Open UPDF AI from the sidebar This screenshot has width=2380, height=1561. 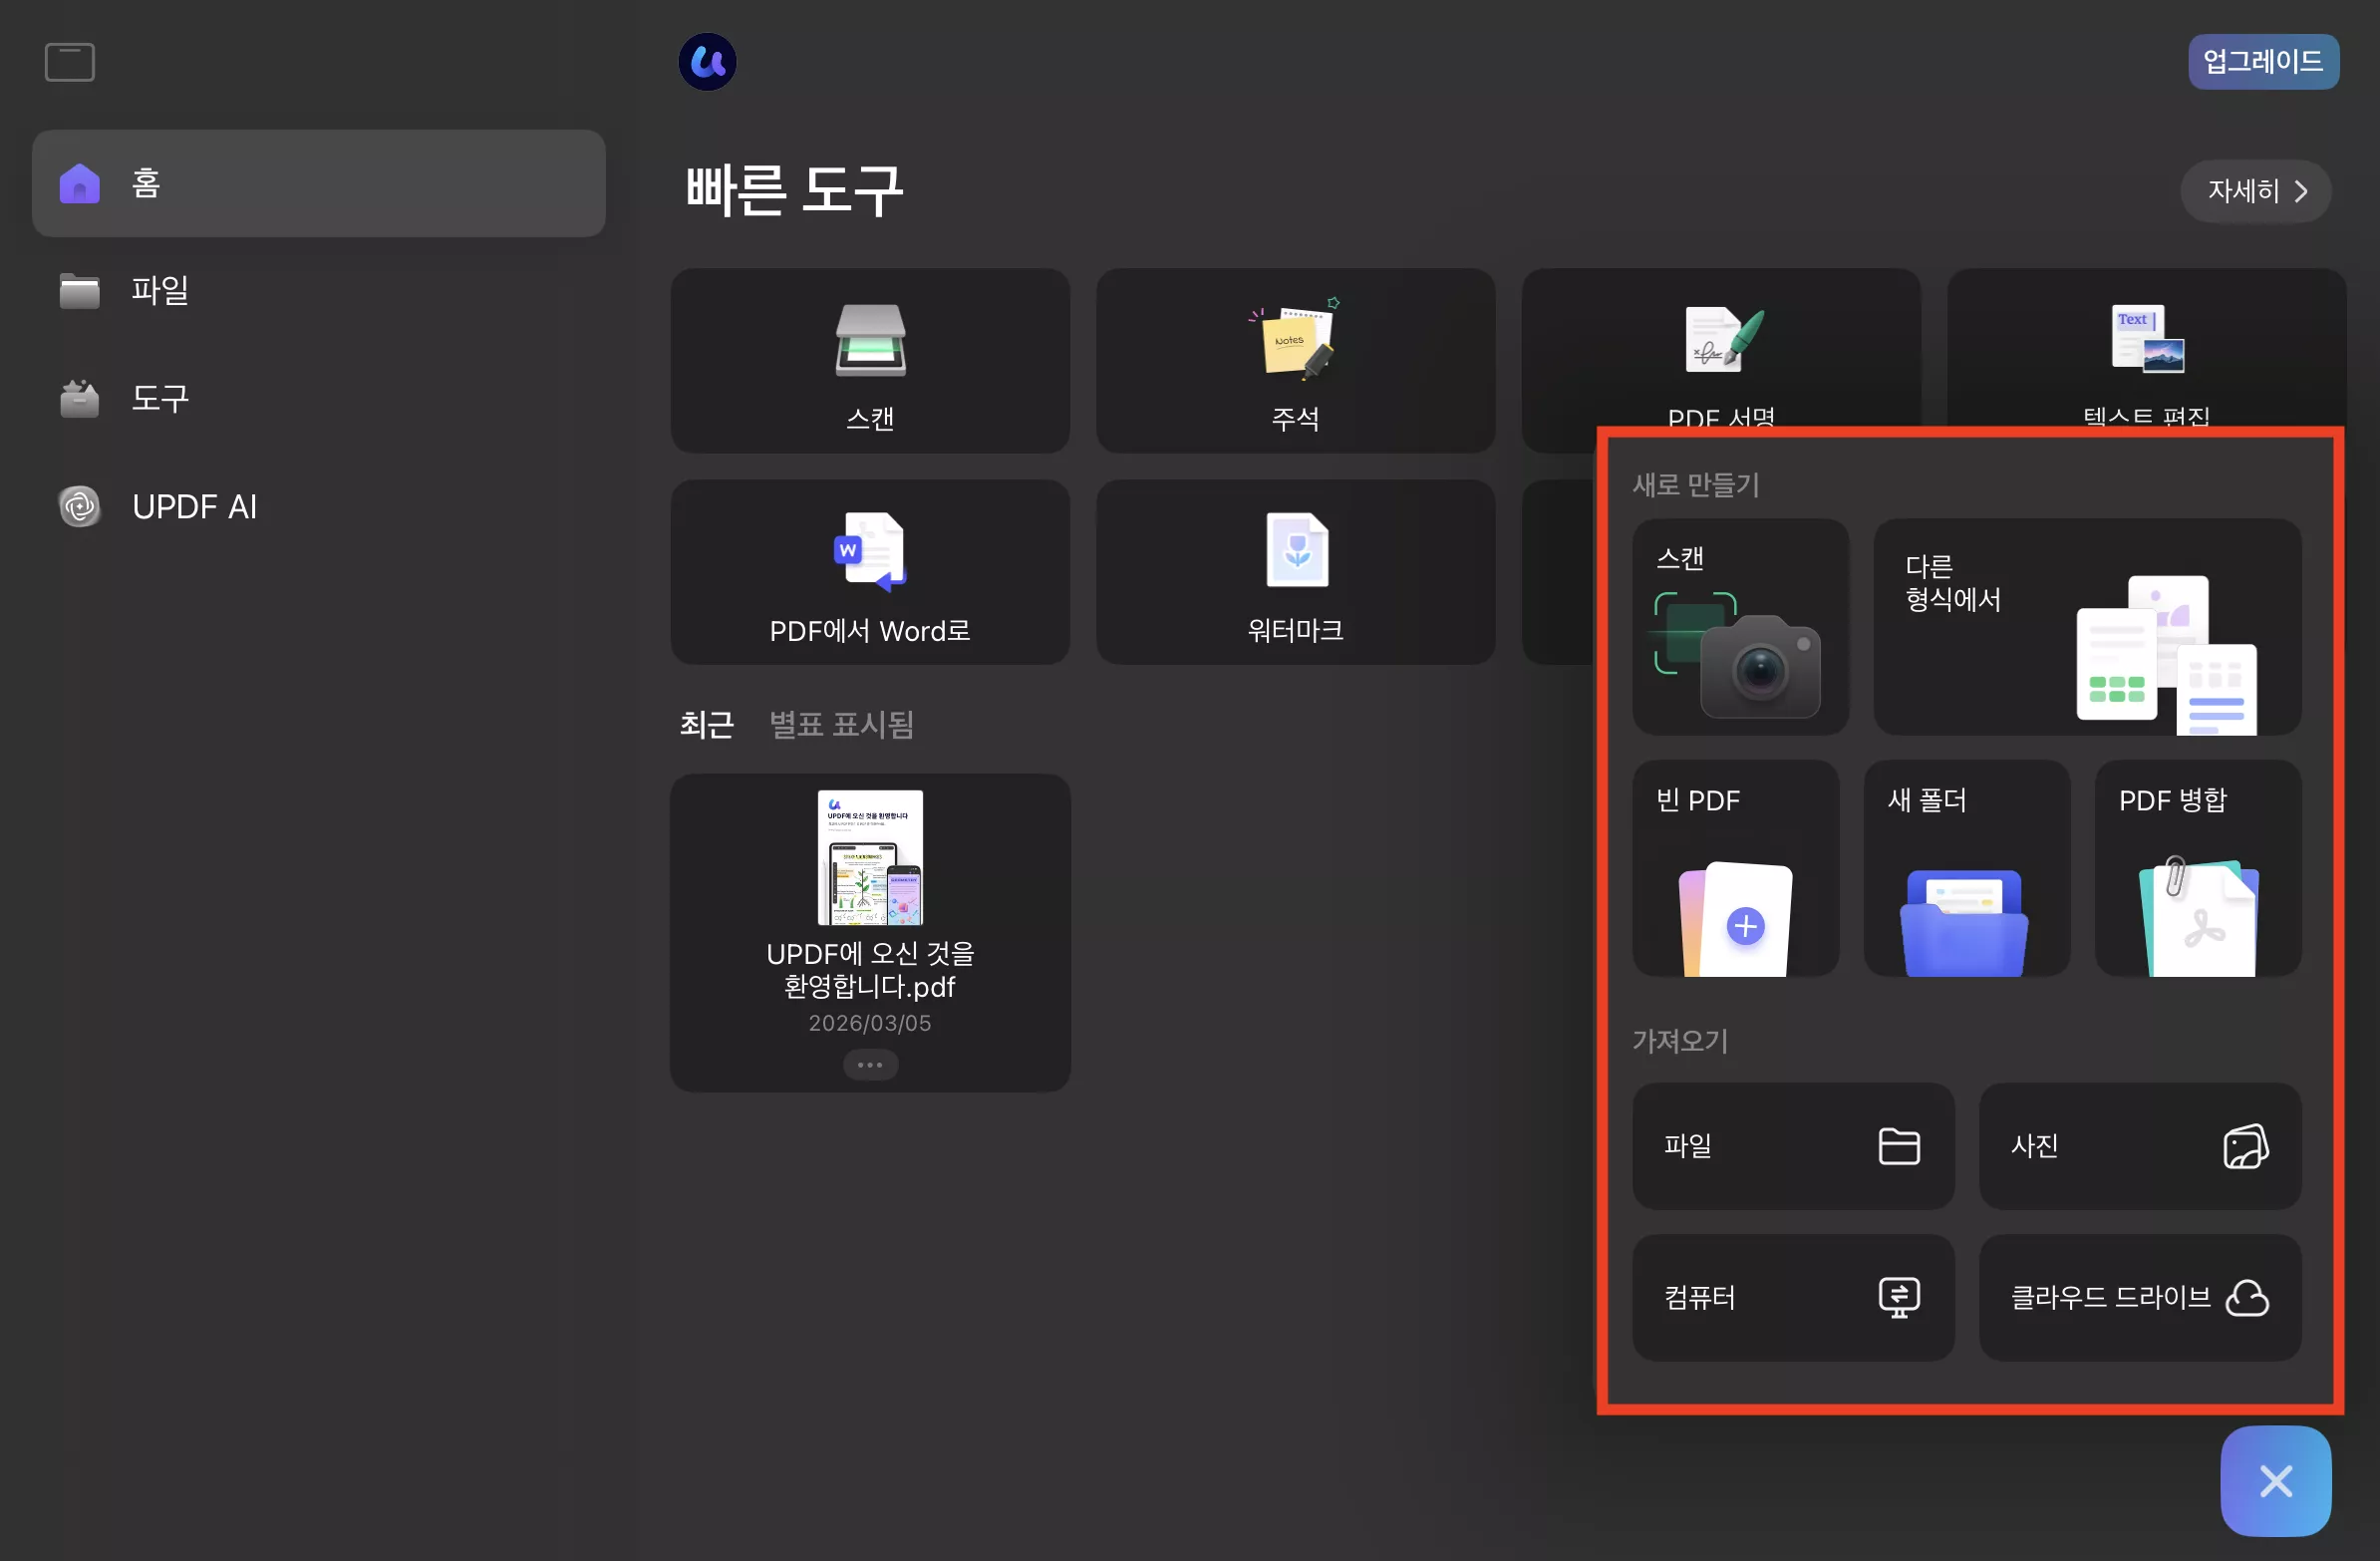coord(195,506)
